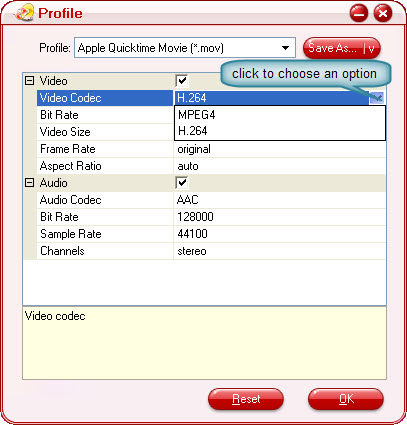Select the Sample Rate row label
Image resolution: width=407 pixels, height=425 pixels.
click(x=105, y=234)
